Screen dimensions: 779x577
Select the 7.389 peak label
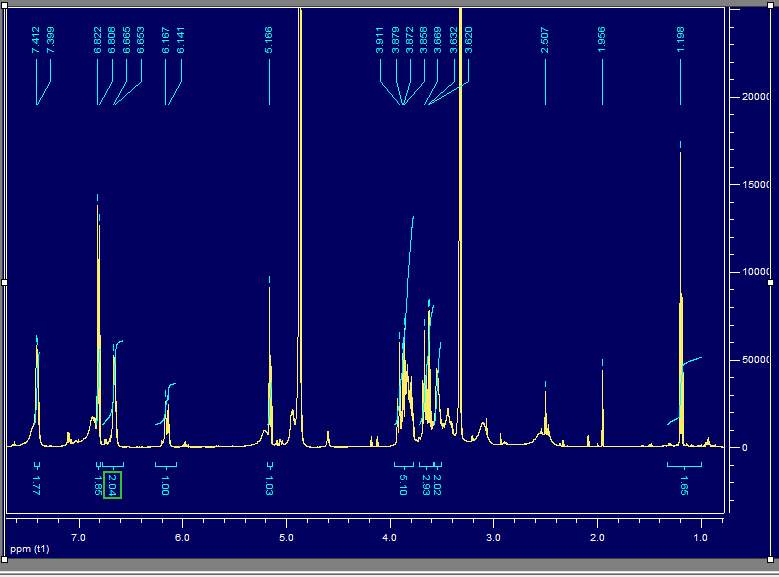click(x=50, y=41)
